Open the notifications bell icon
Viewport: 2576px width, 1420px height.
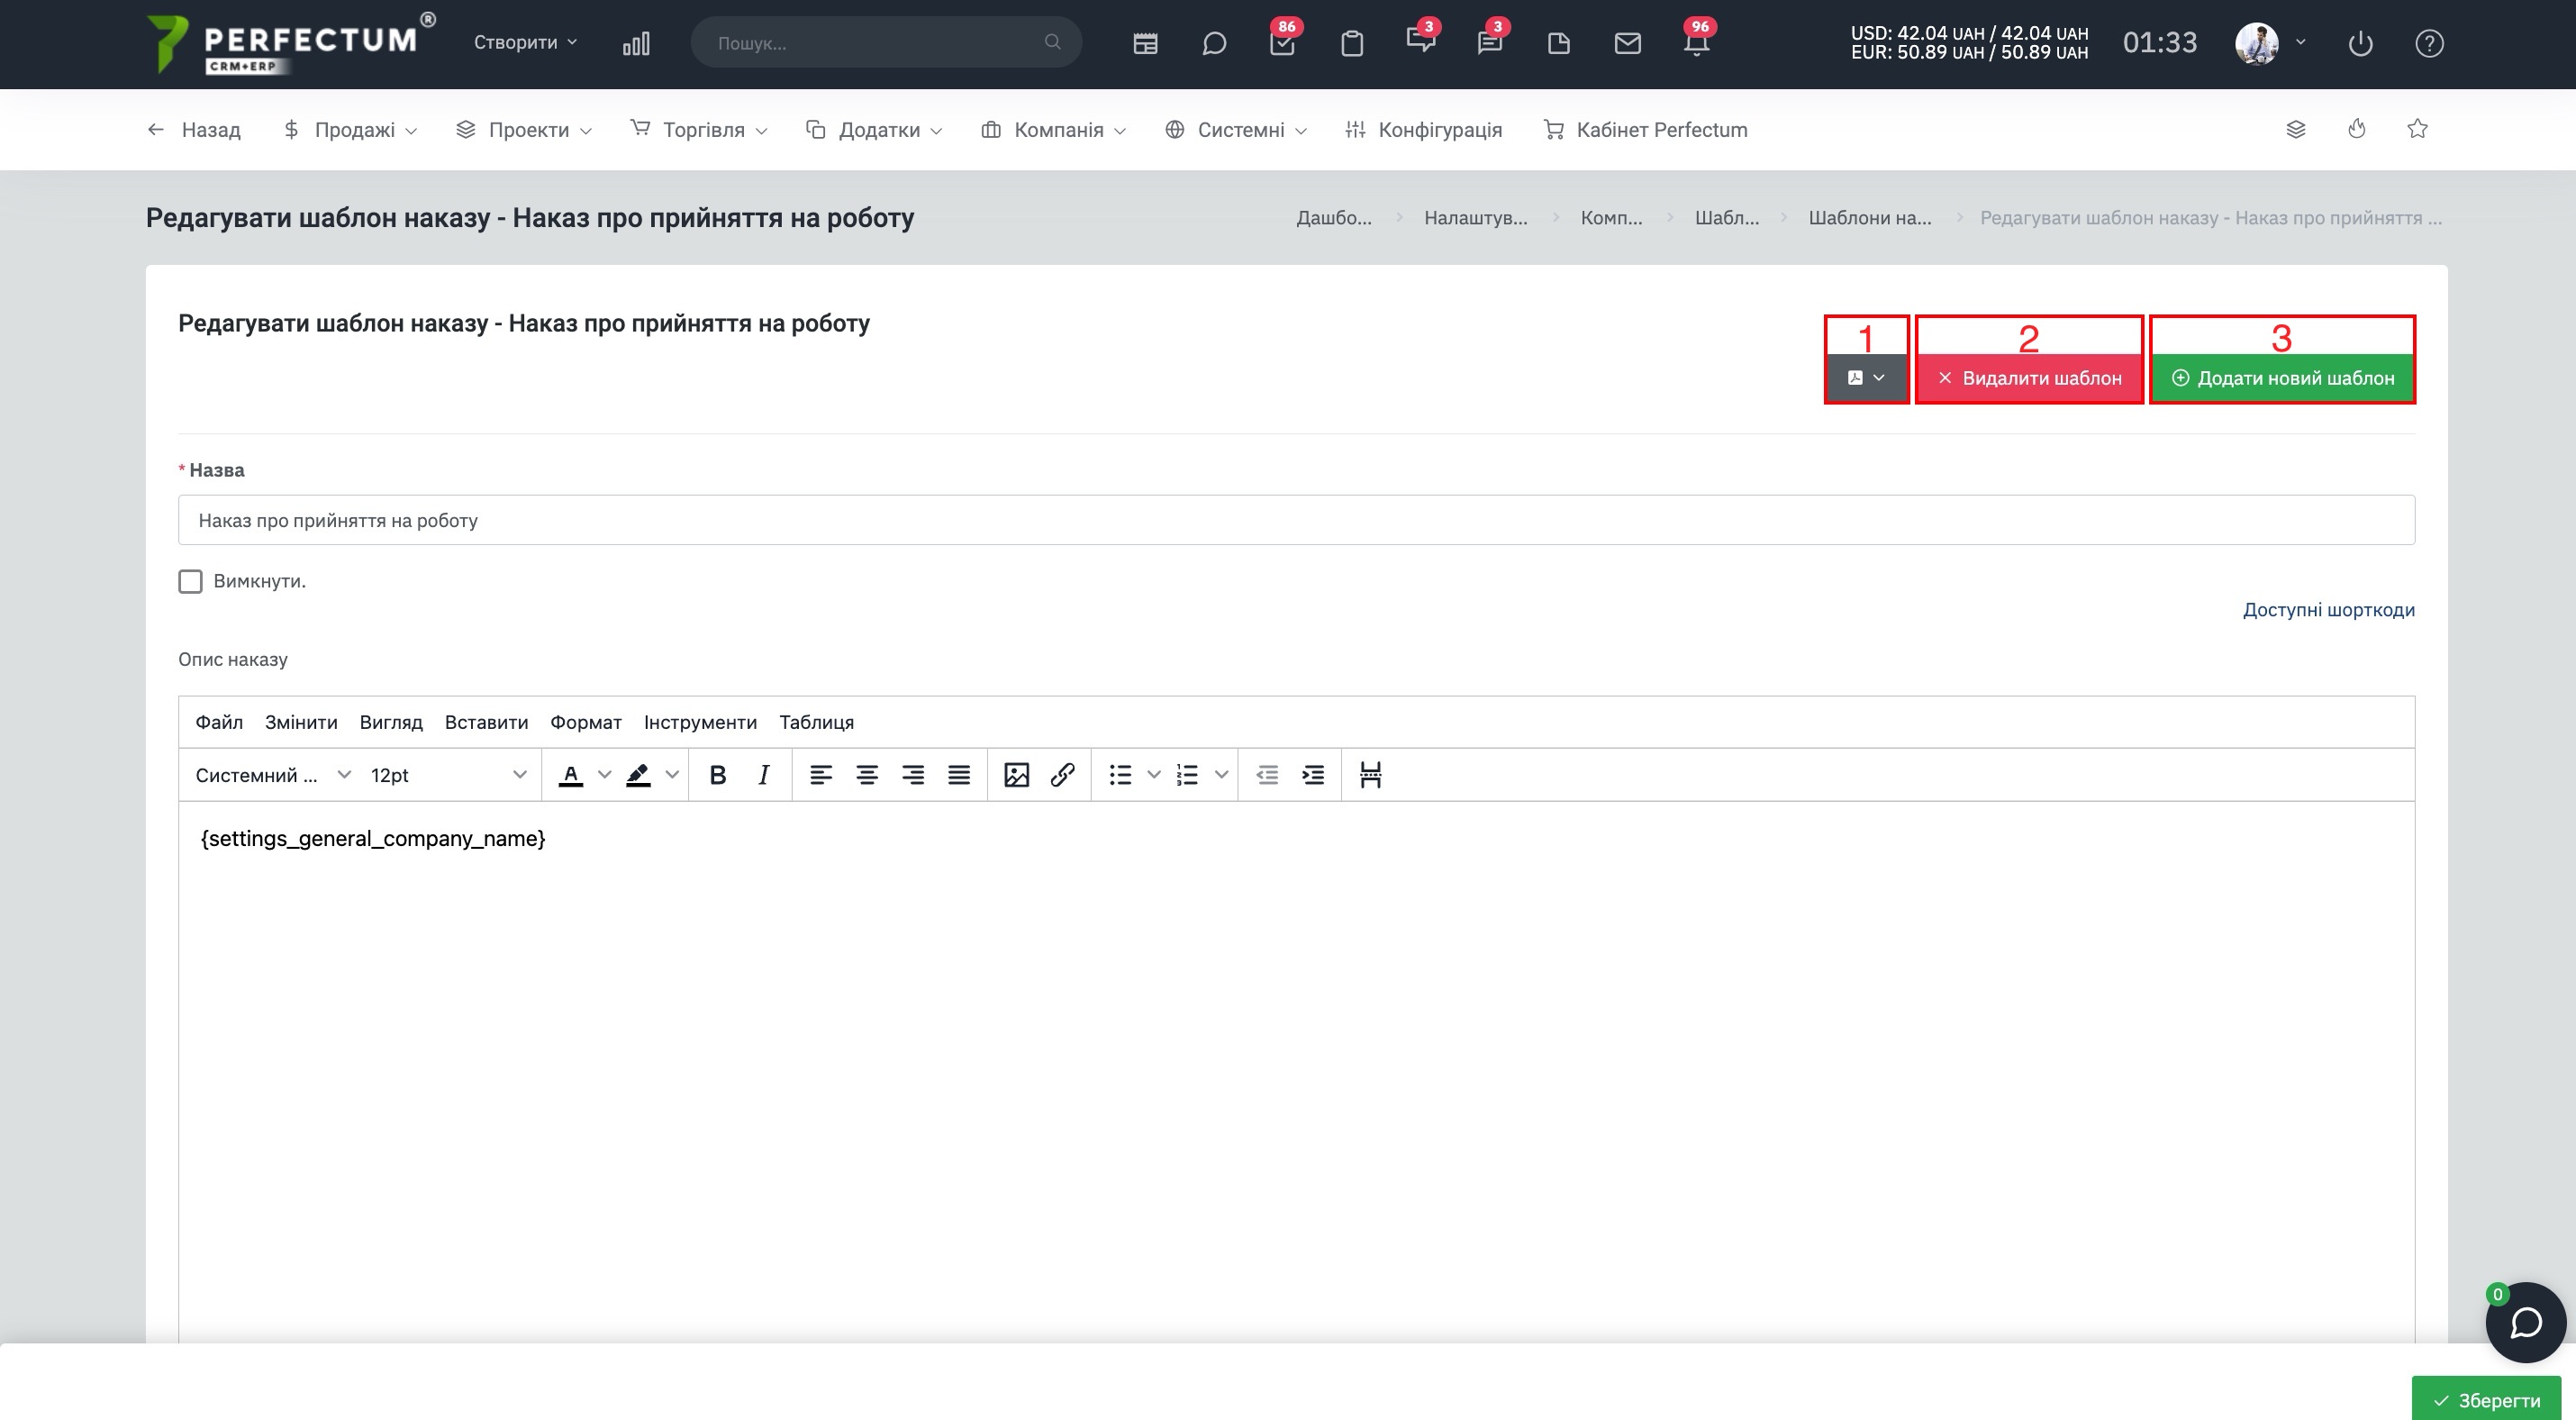pyautogui.click(x=1696, y=43)
